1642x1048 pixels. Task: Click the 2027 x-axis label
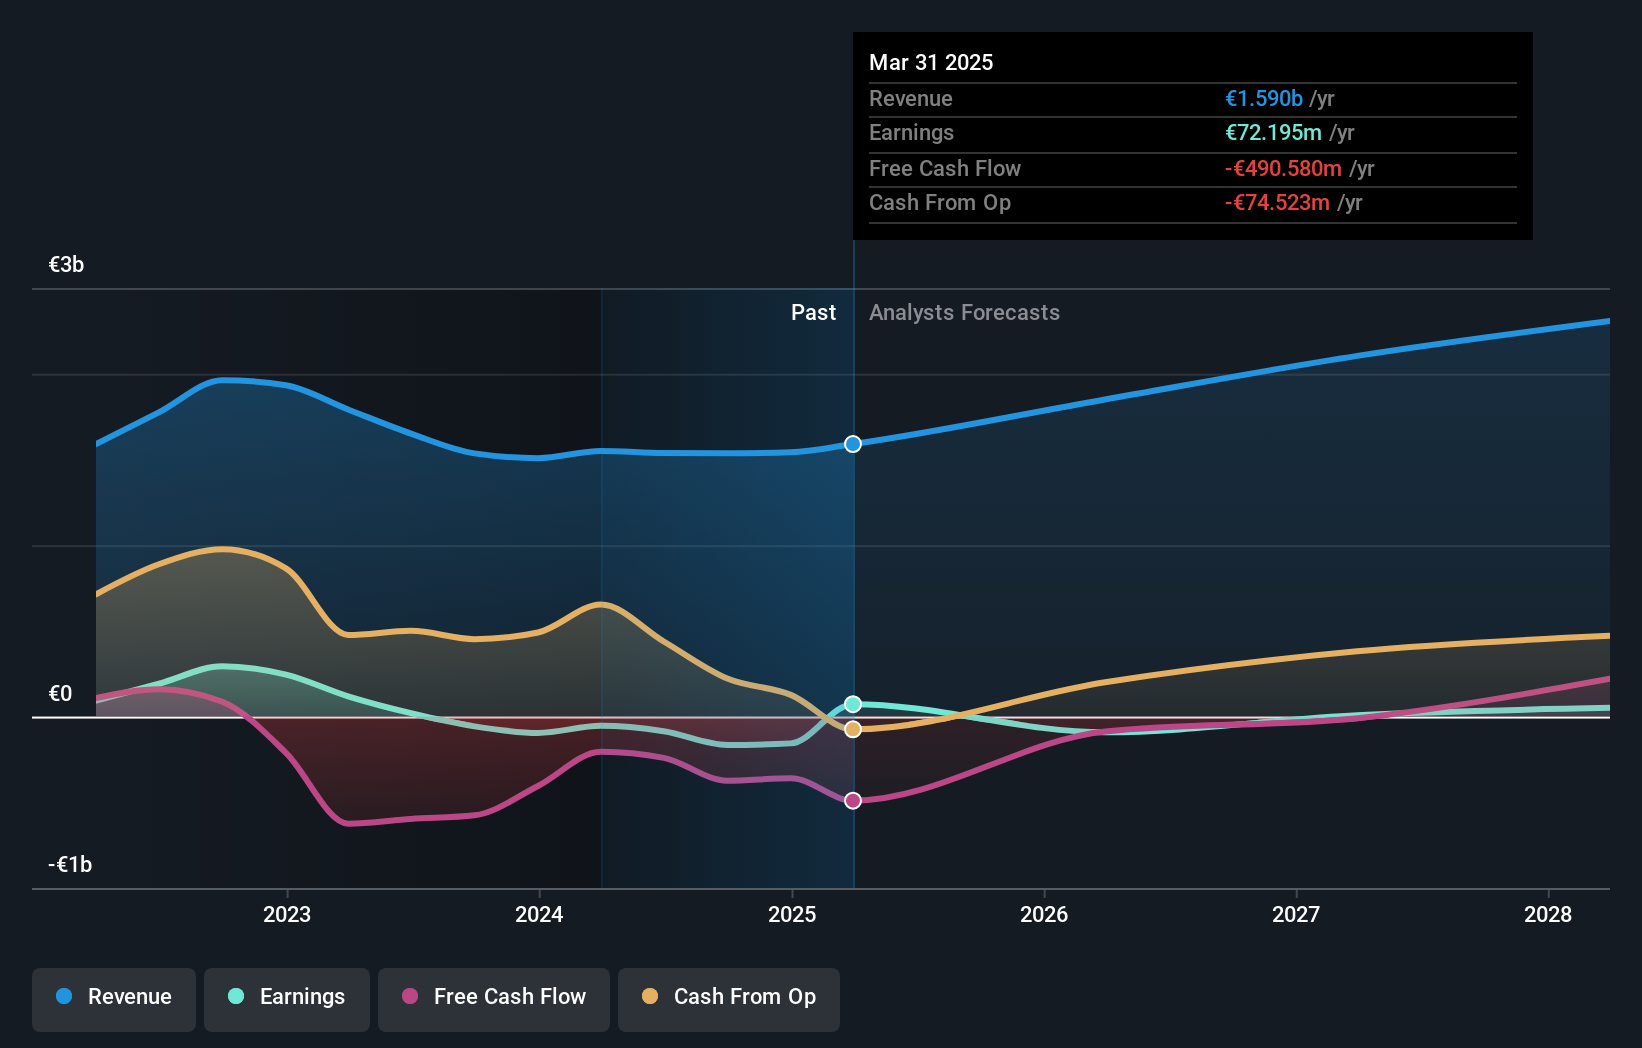point(1296,914)
